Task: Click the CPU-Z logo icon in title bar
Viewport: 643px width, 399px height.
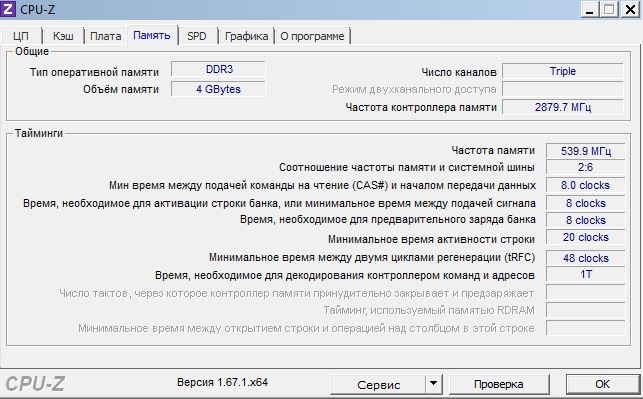Action: (x=8, y=9)
